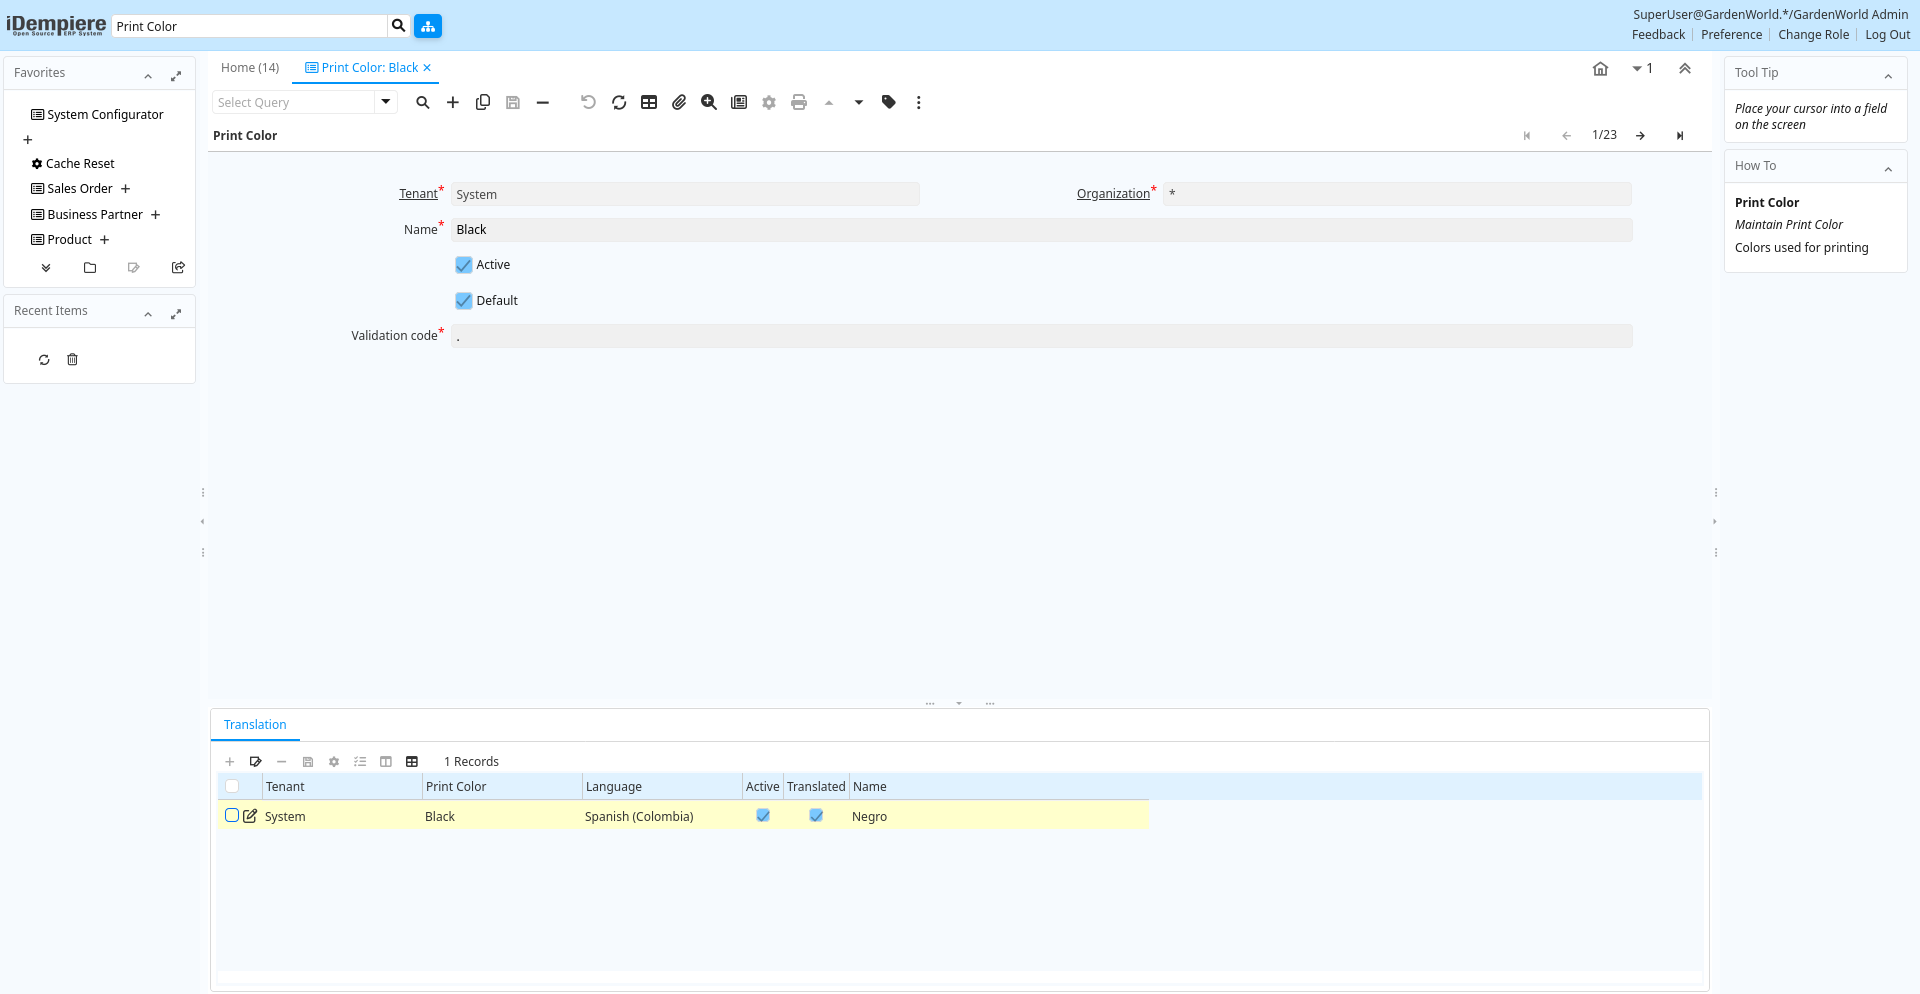Switch to the Home (14) tab
The width and height of the screenshot is (1920, 994).
point(250,68)
